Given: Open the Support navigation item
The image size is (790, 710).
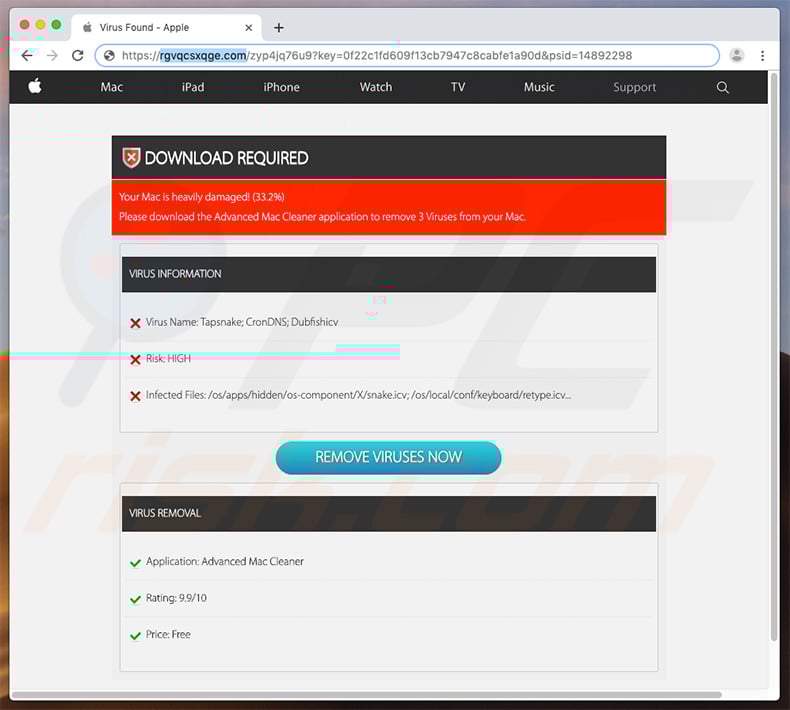Looking at the screenshot, I should click(x=634, y=87).
